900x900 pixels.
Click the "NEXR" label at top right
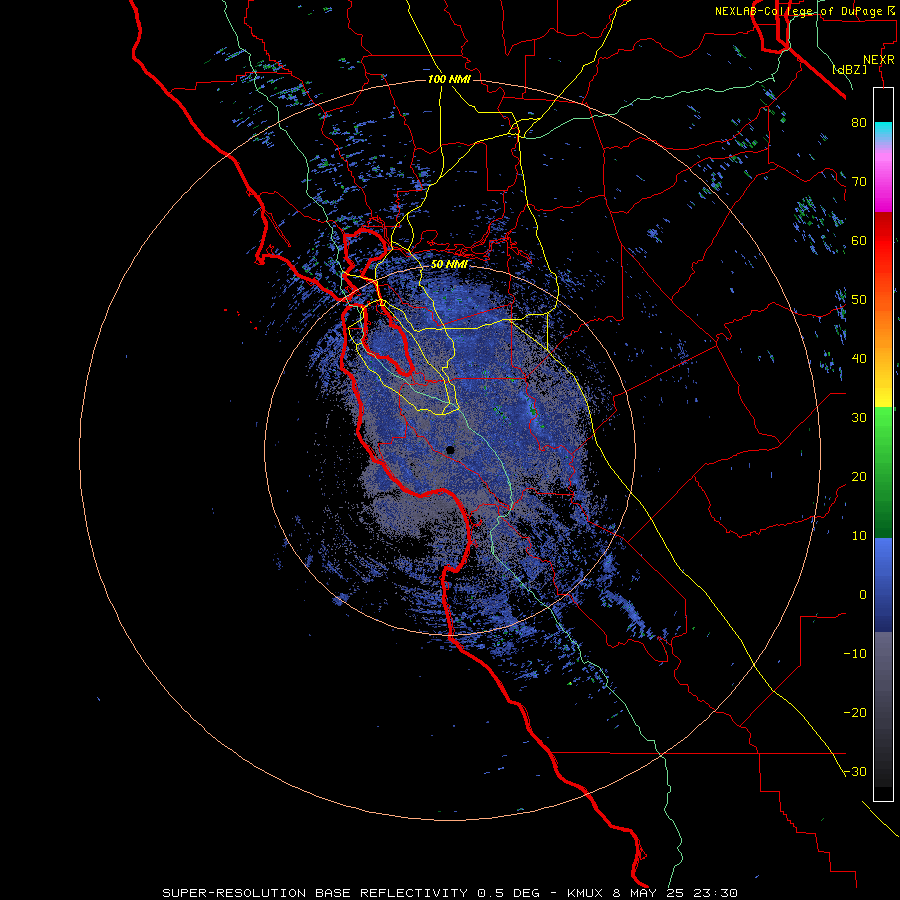[x=879, y=60]
